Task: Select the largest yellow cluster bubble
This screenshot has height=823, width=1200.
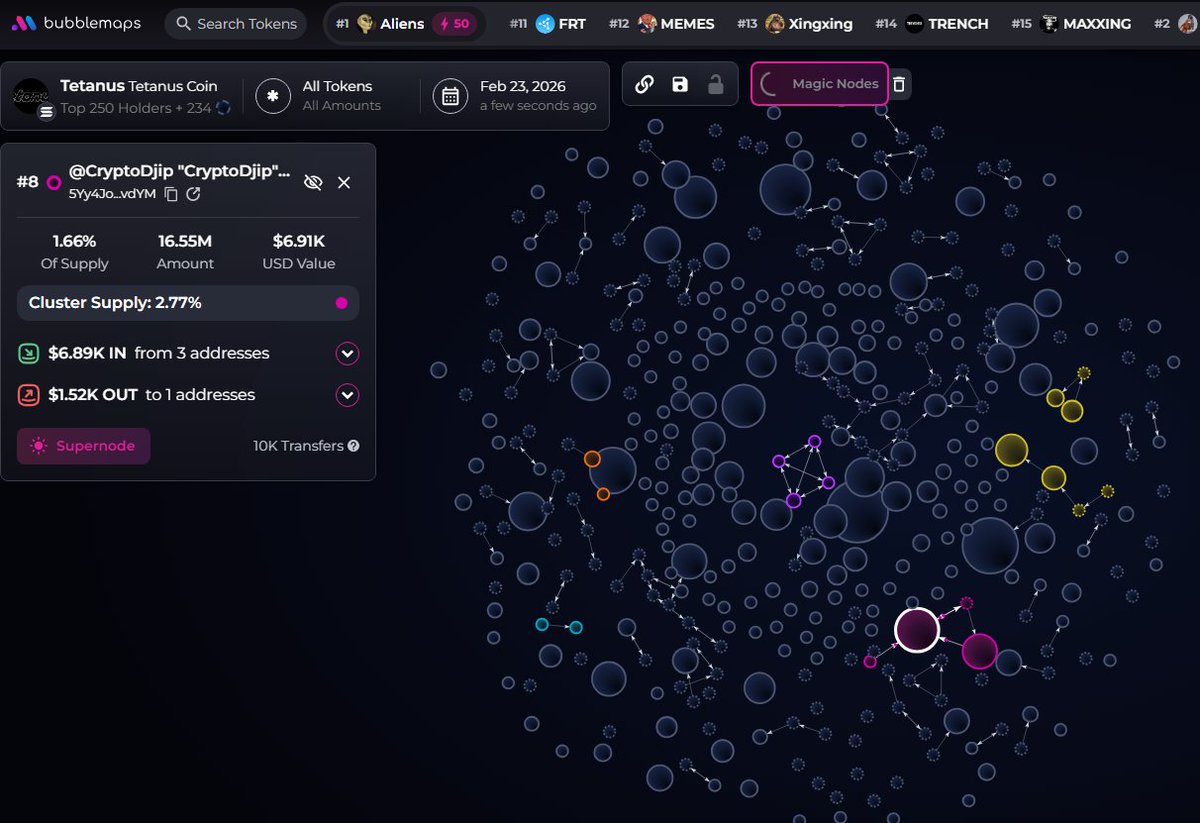Action: (1012, 450)
